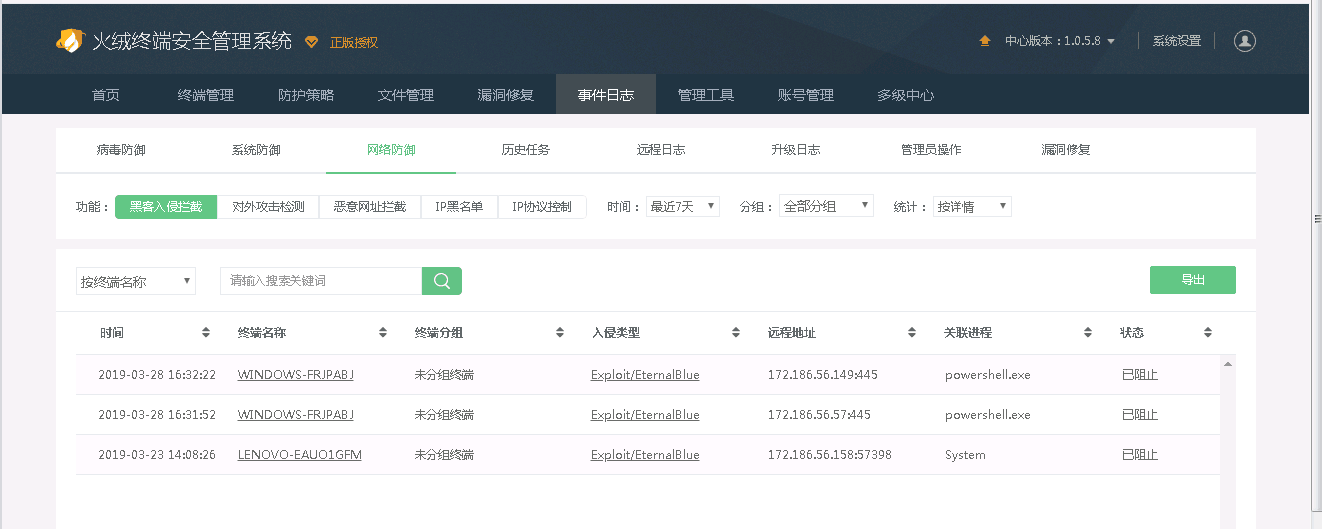Image resolution: width=1322 pixels, height=529 pixels.
Task: Open the 最近7天 time range dropdown
Action: [x=683, y=207]
